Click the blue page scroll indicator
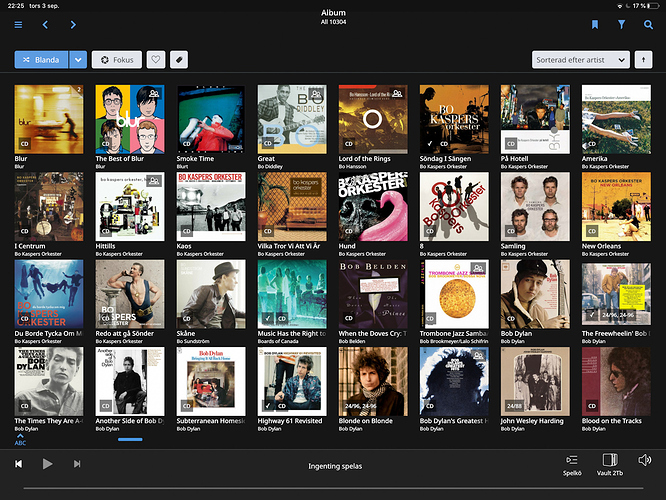The height and width of the screenshot is (500, 666). point(130,439)
